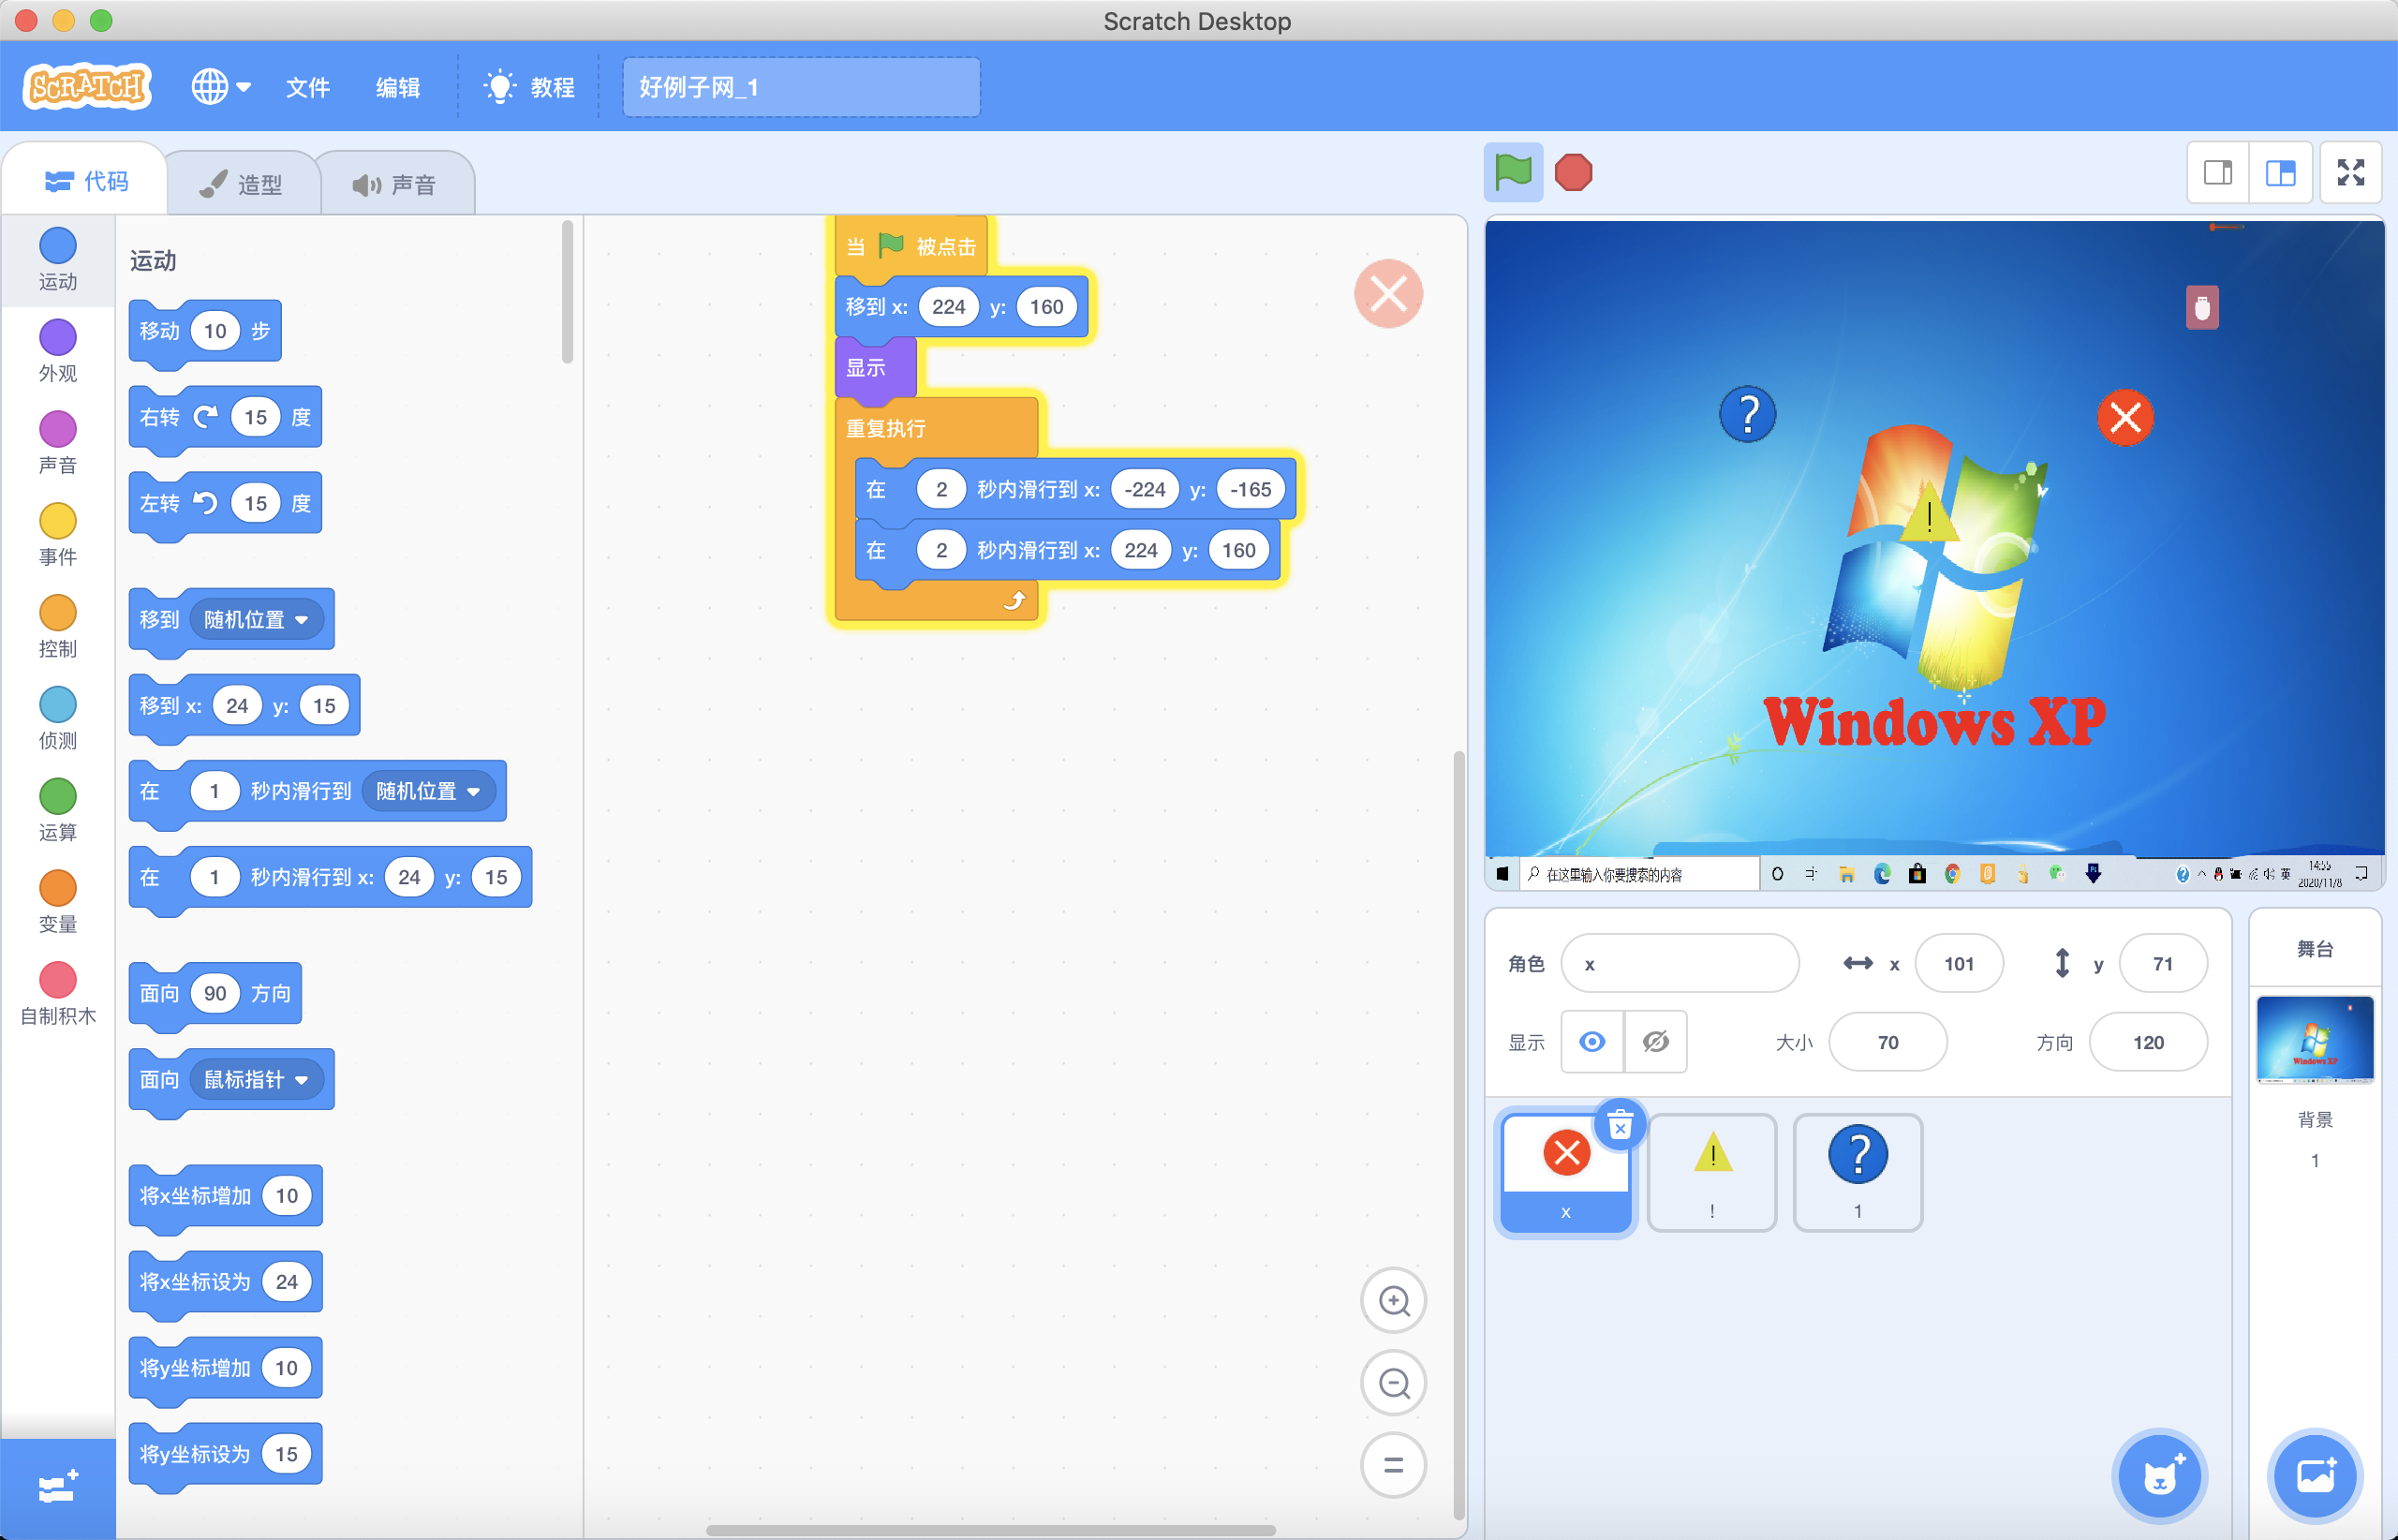
Task: Click the yellow warning triangle on the stage
Action: [1929, 512]
